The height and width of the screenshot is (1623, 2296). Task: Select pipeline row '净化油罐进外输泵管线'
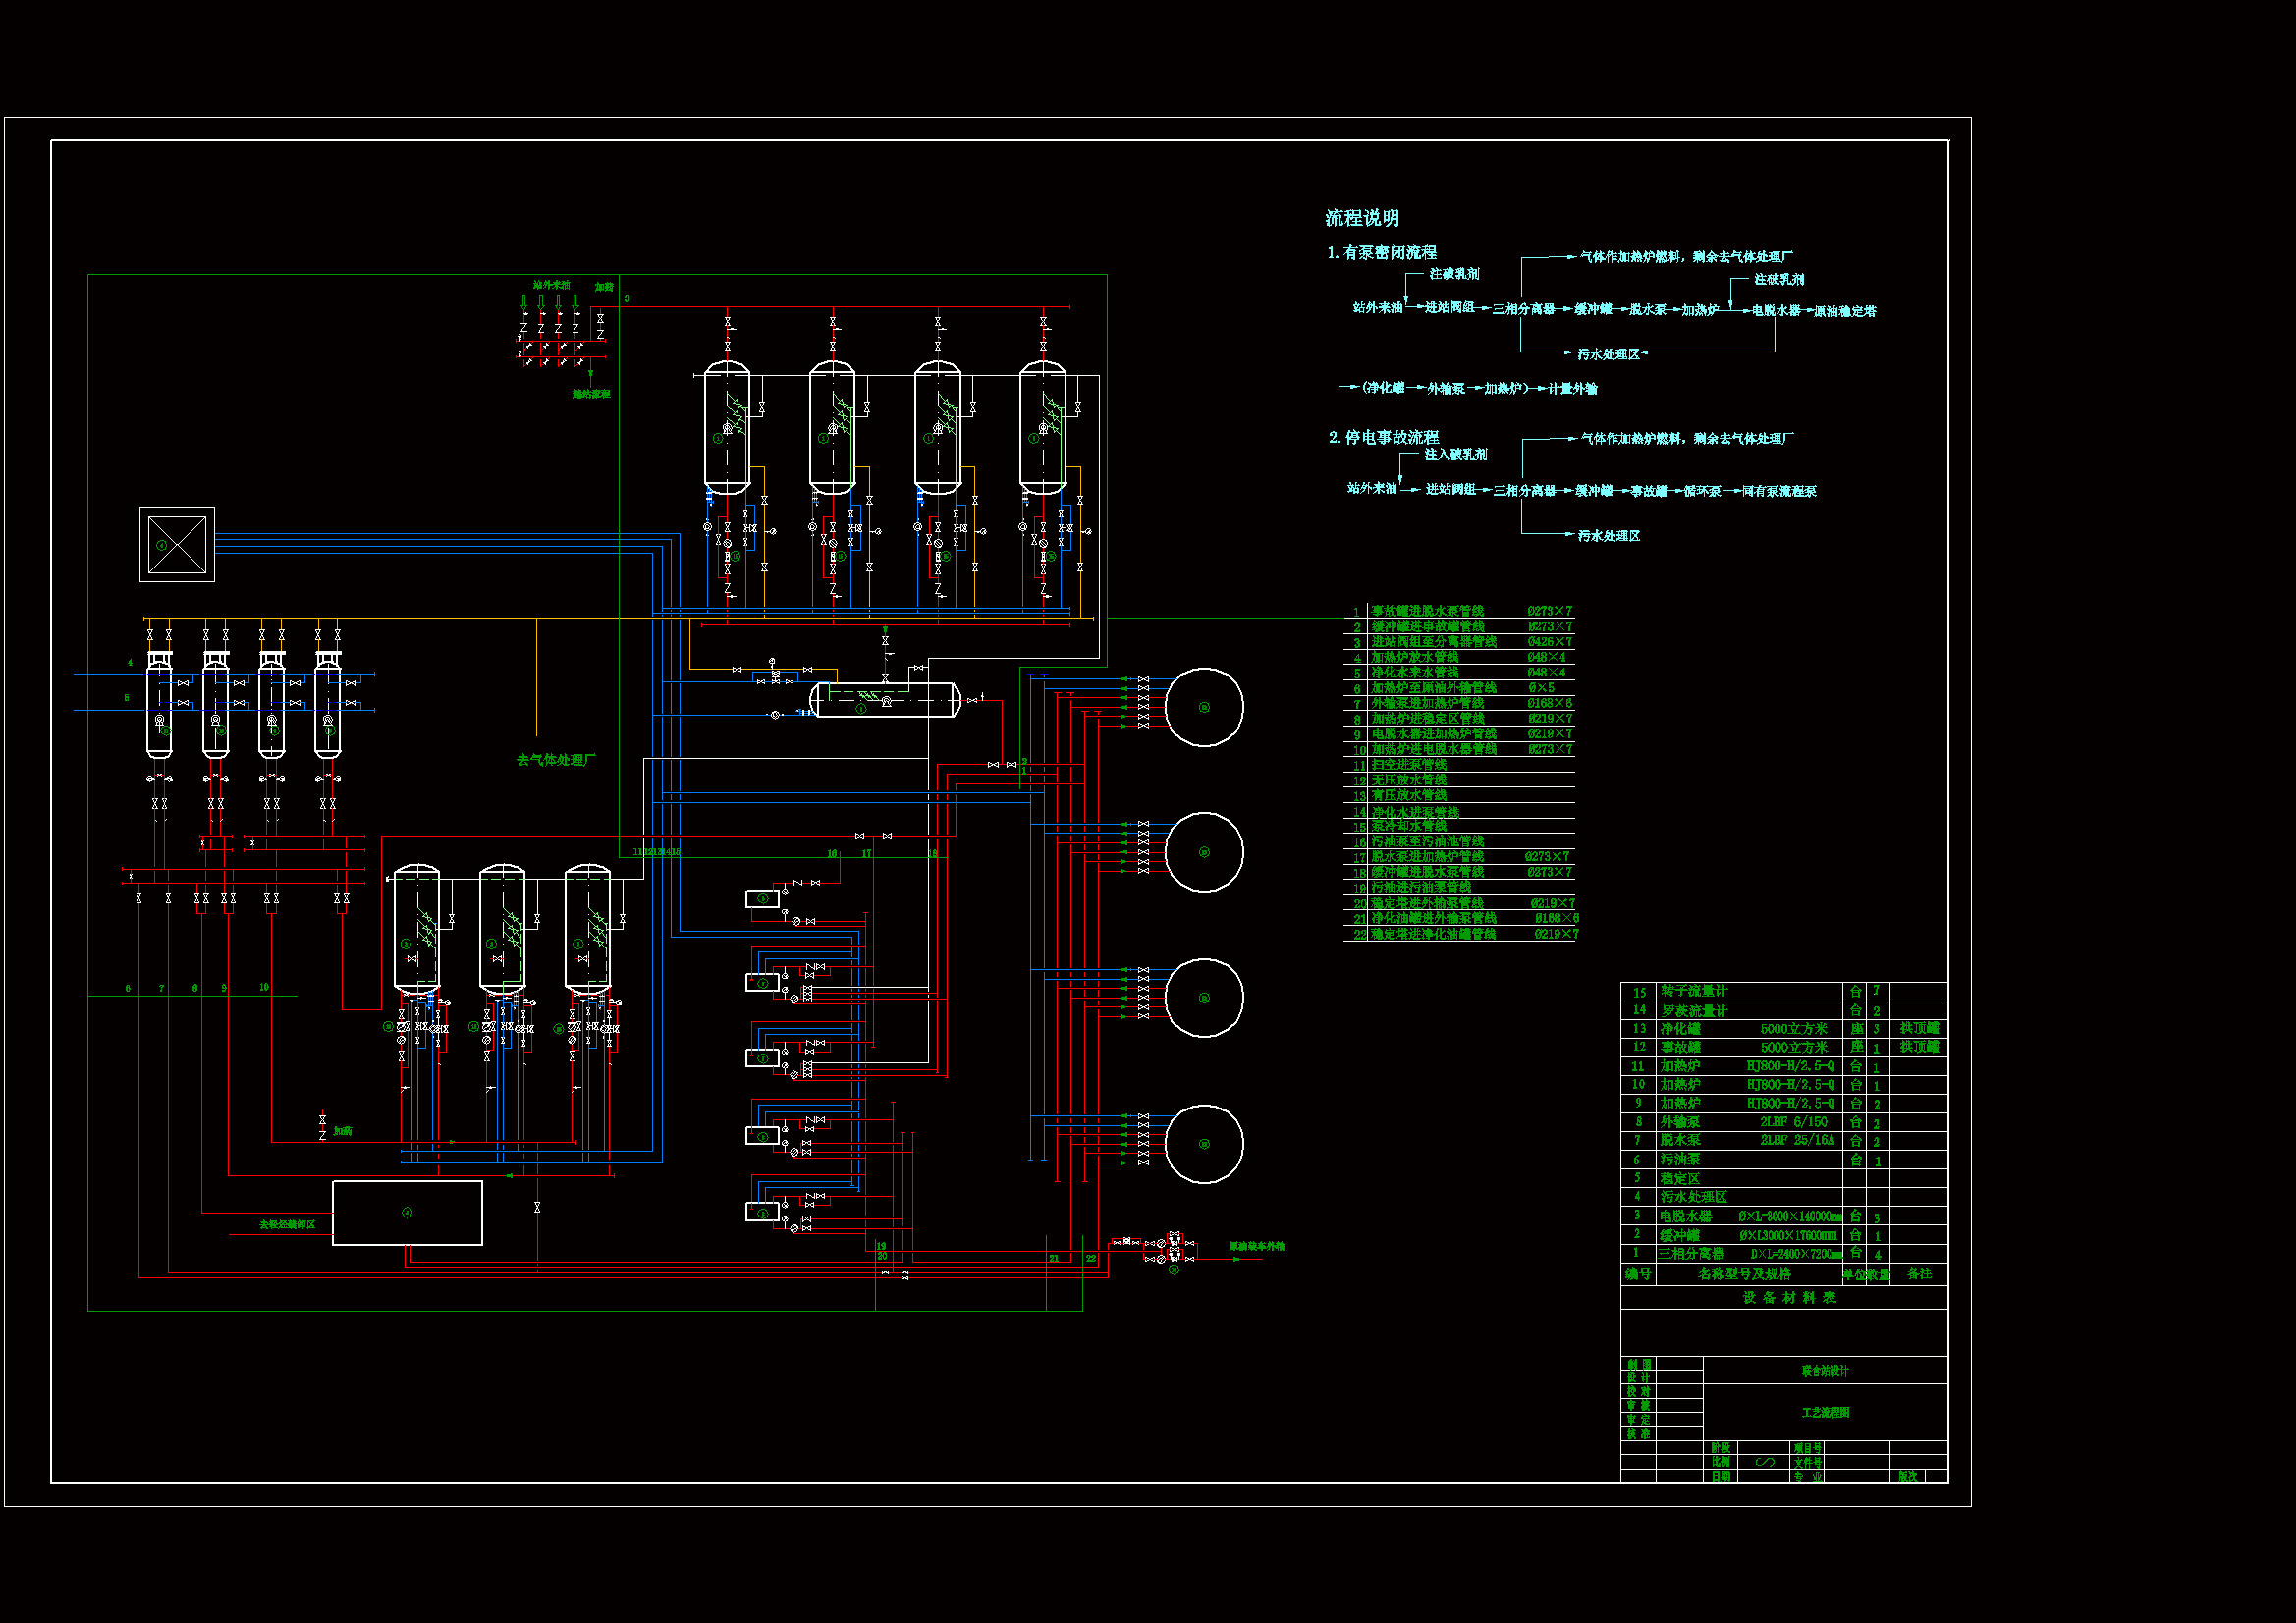point(1459,918)
